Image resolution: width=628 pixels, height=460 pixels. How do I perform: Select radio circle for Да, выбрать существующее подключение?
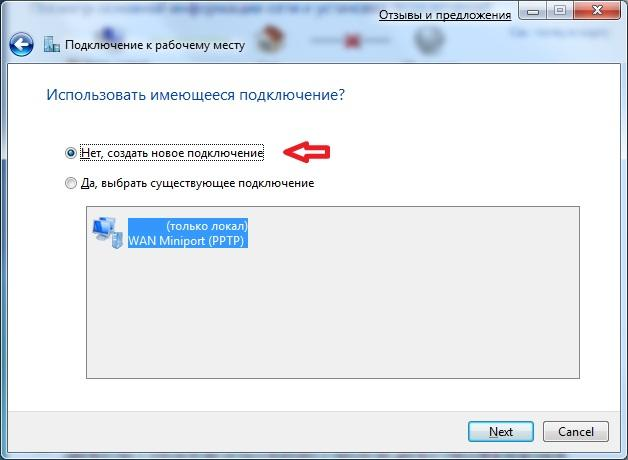coord(71,183)
